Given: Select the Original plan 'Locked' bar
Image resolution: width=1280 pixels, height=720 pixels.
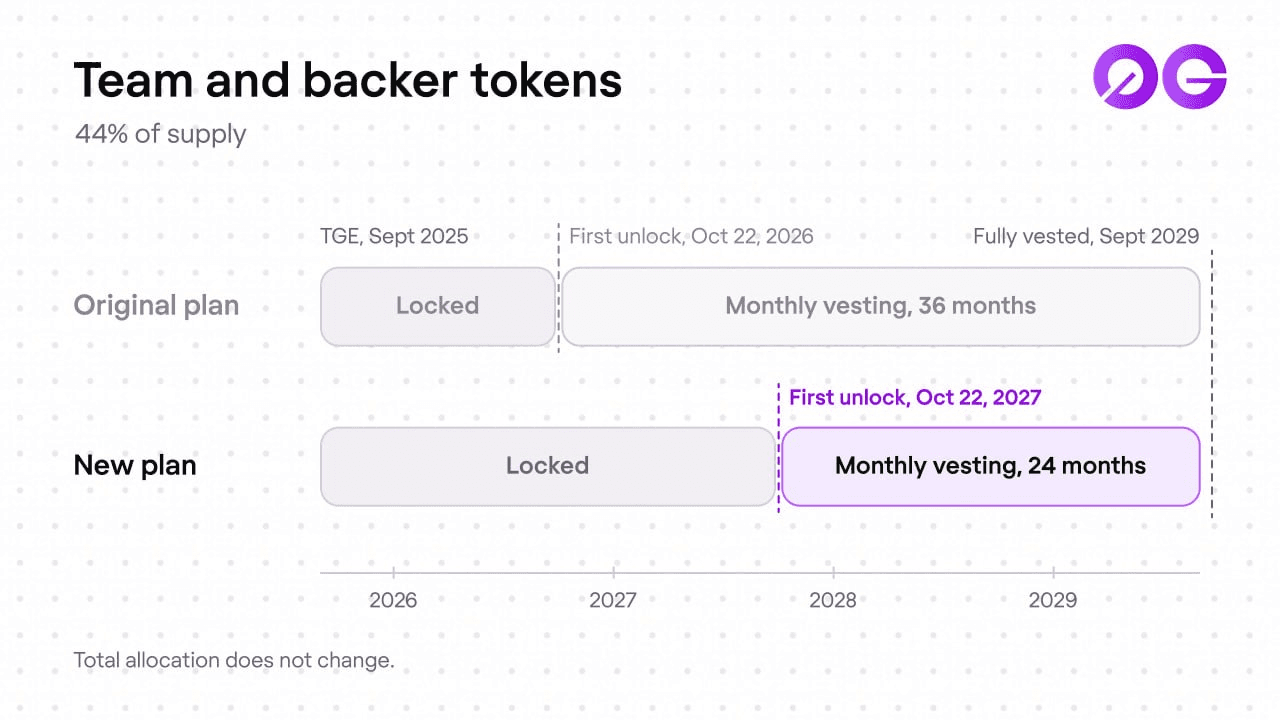Looking at the screenshot, I should [438, 306].
